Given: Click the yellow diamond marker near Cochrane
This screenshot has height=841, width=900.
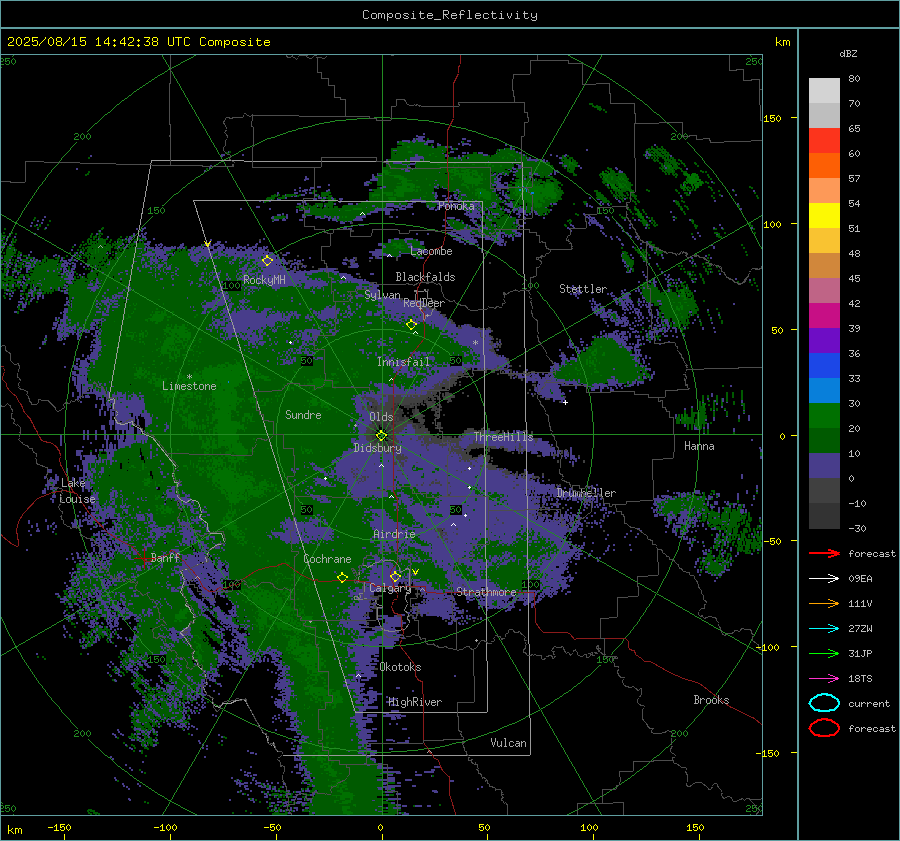Looking at the screenshot, I should tap(343, 577).
